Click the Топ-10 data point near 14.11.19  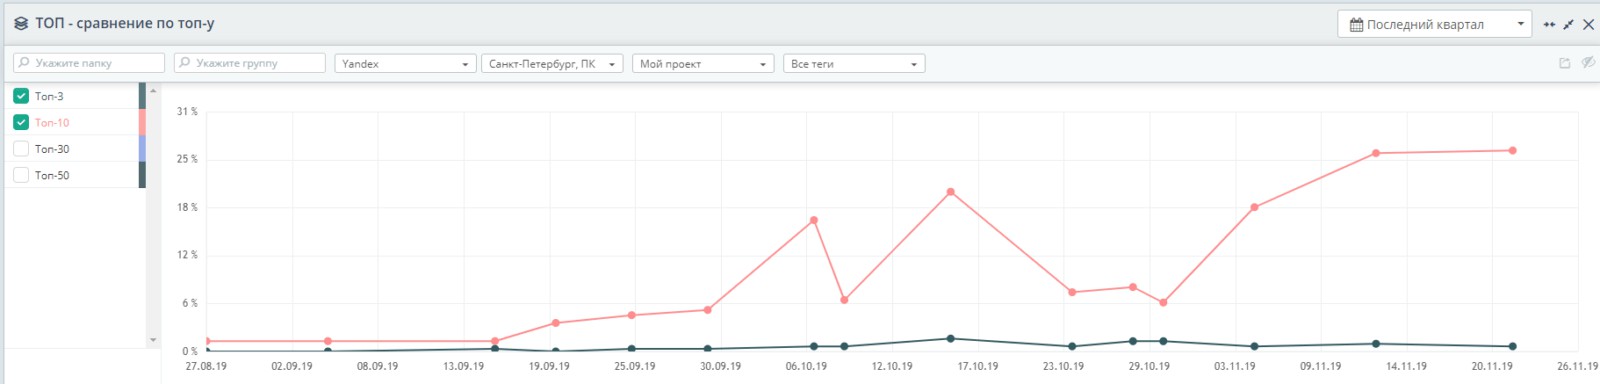(x=1376, y=153)
